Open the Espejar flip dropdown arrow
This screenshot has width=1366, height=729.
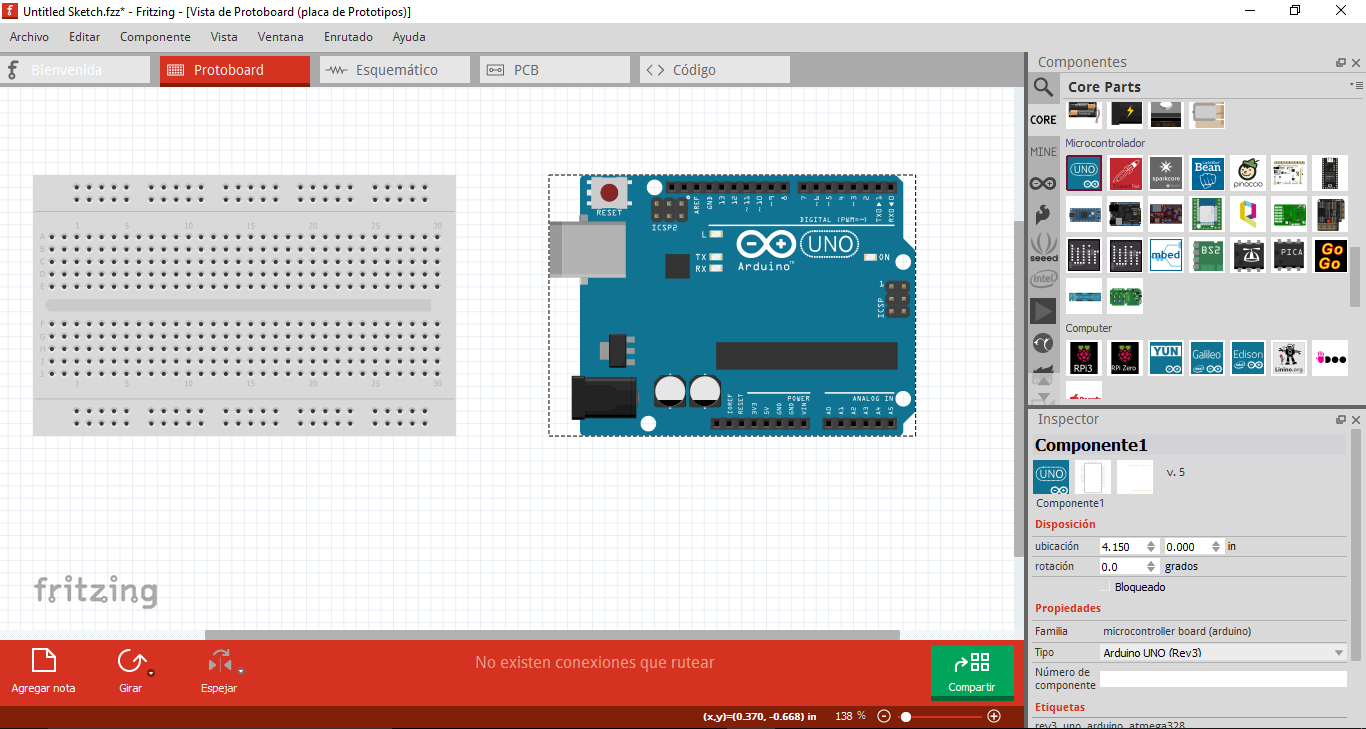point(241,671)
